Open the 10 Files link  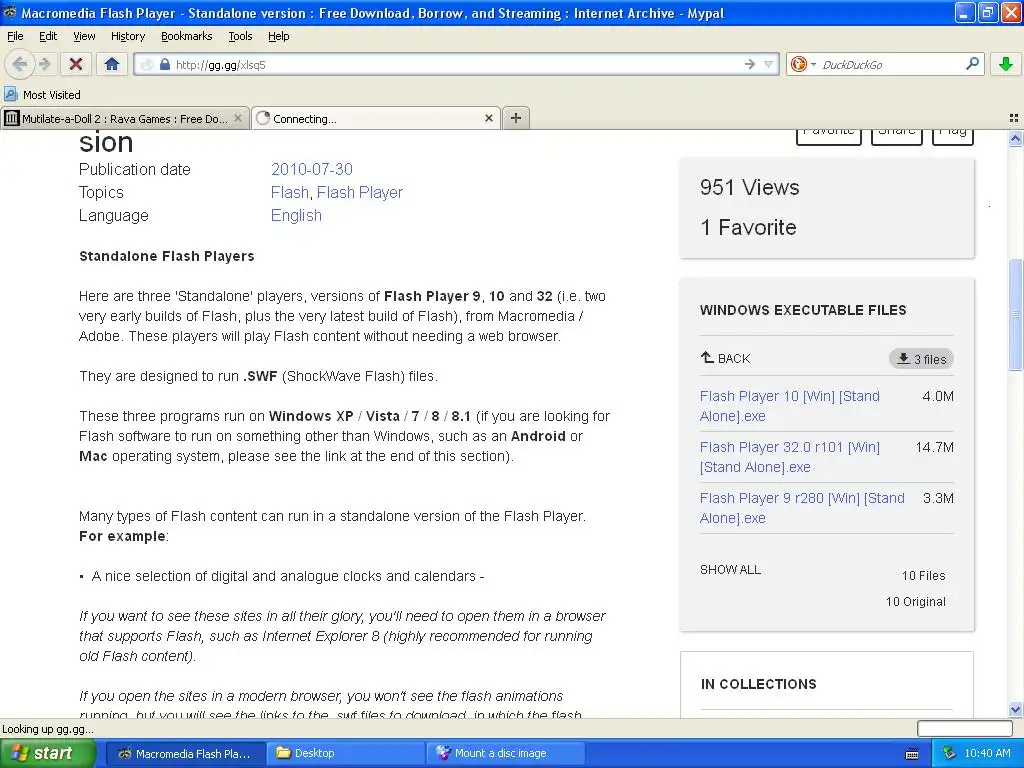click(923, 575)
